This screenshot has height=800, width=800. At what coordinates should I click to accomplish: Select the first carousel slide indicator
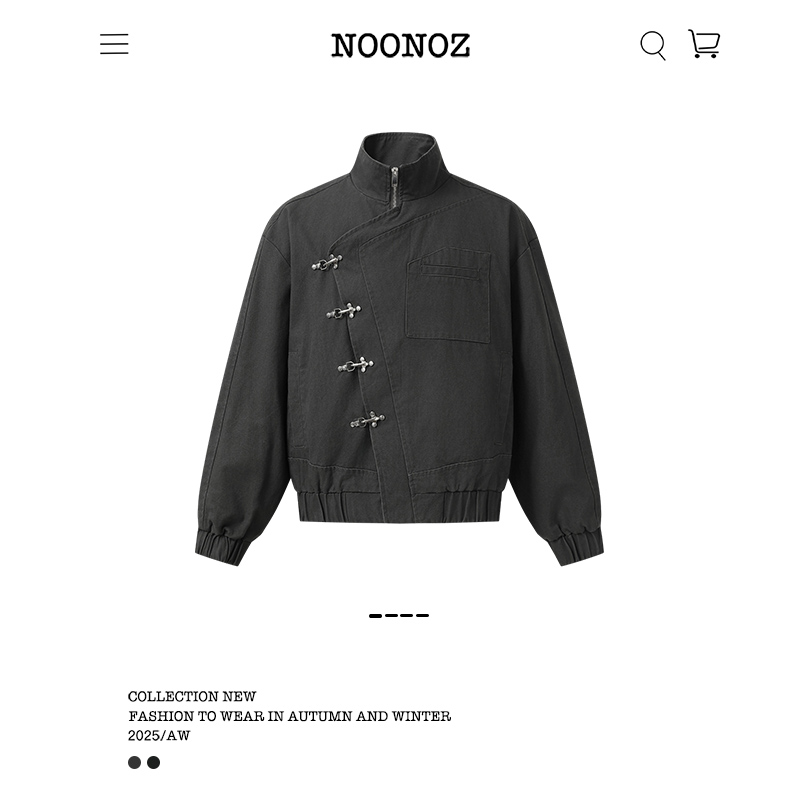click(x=376, y=616)
